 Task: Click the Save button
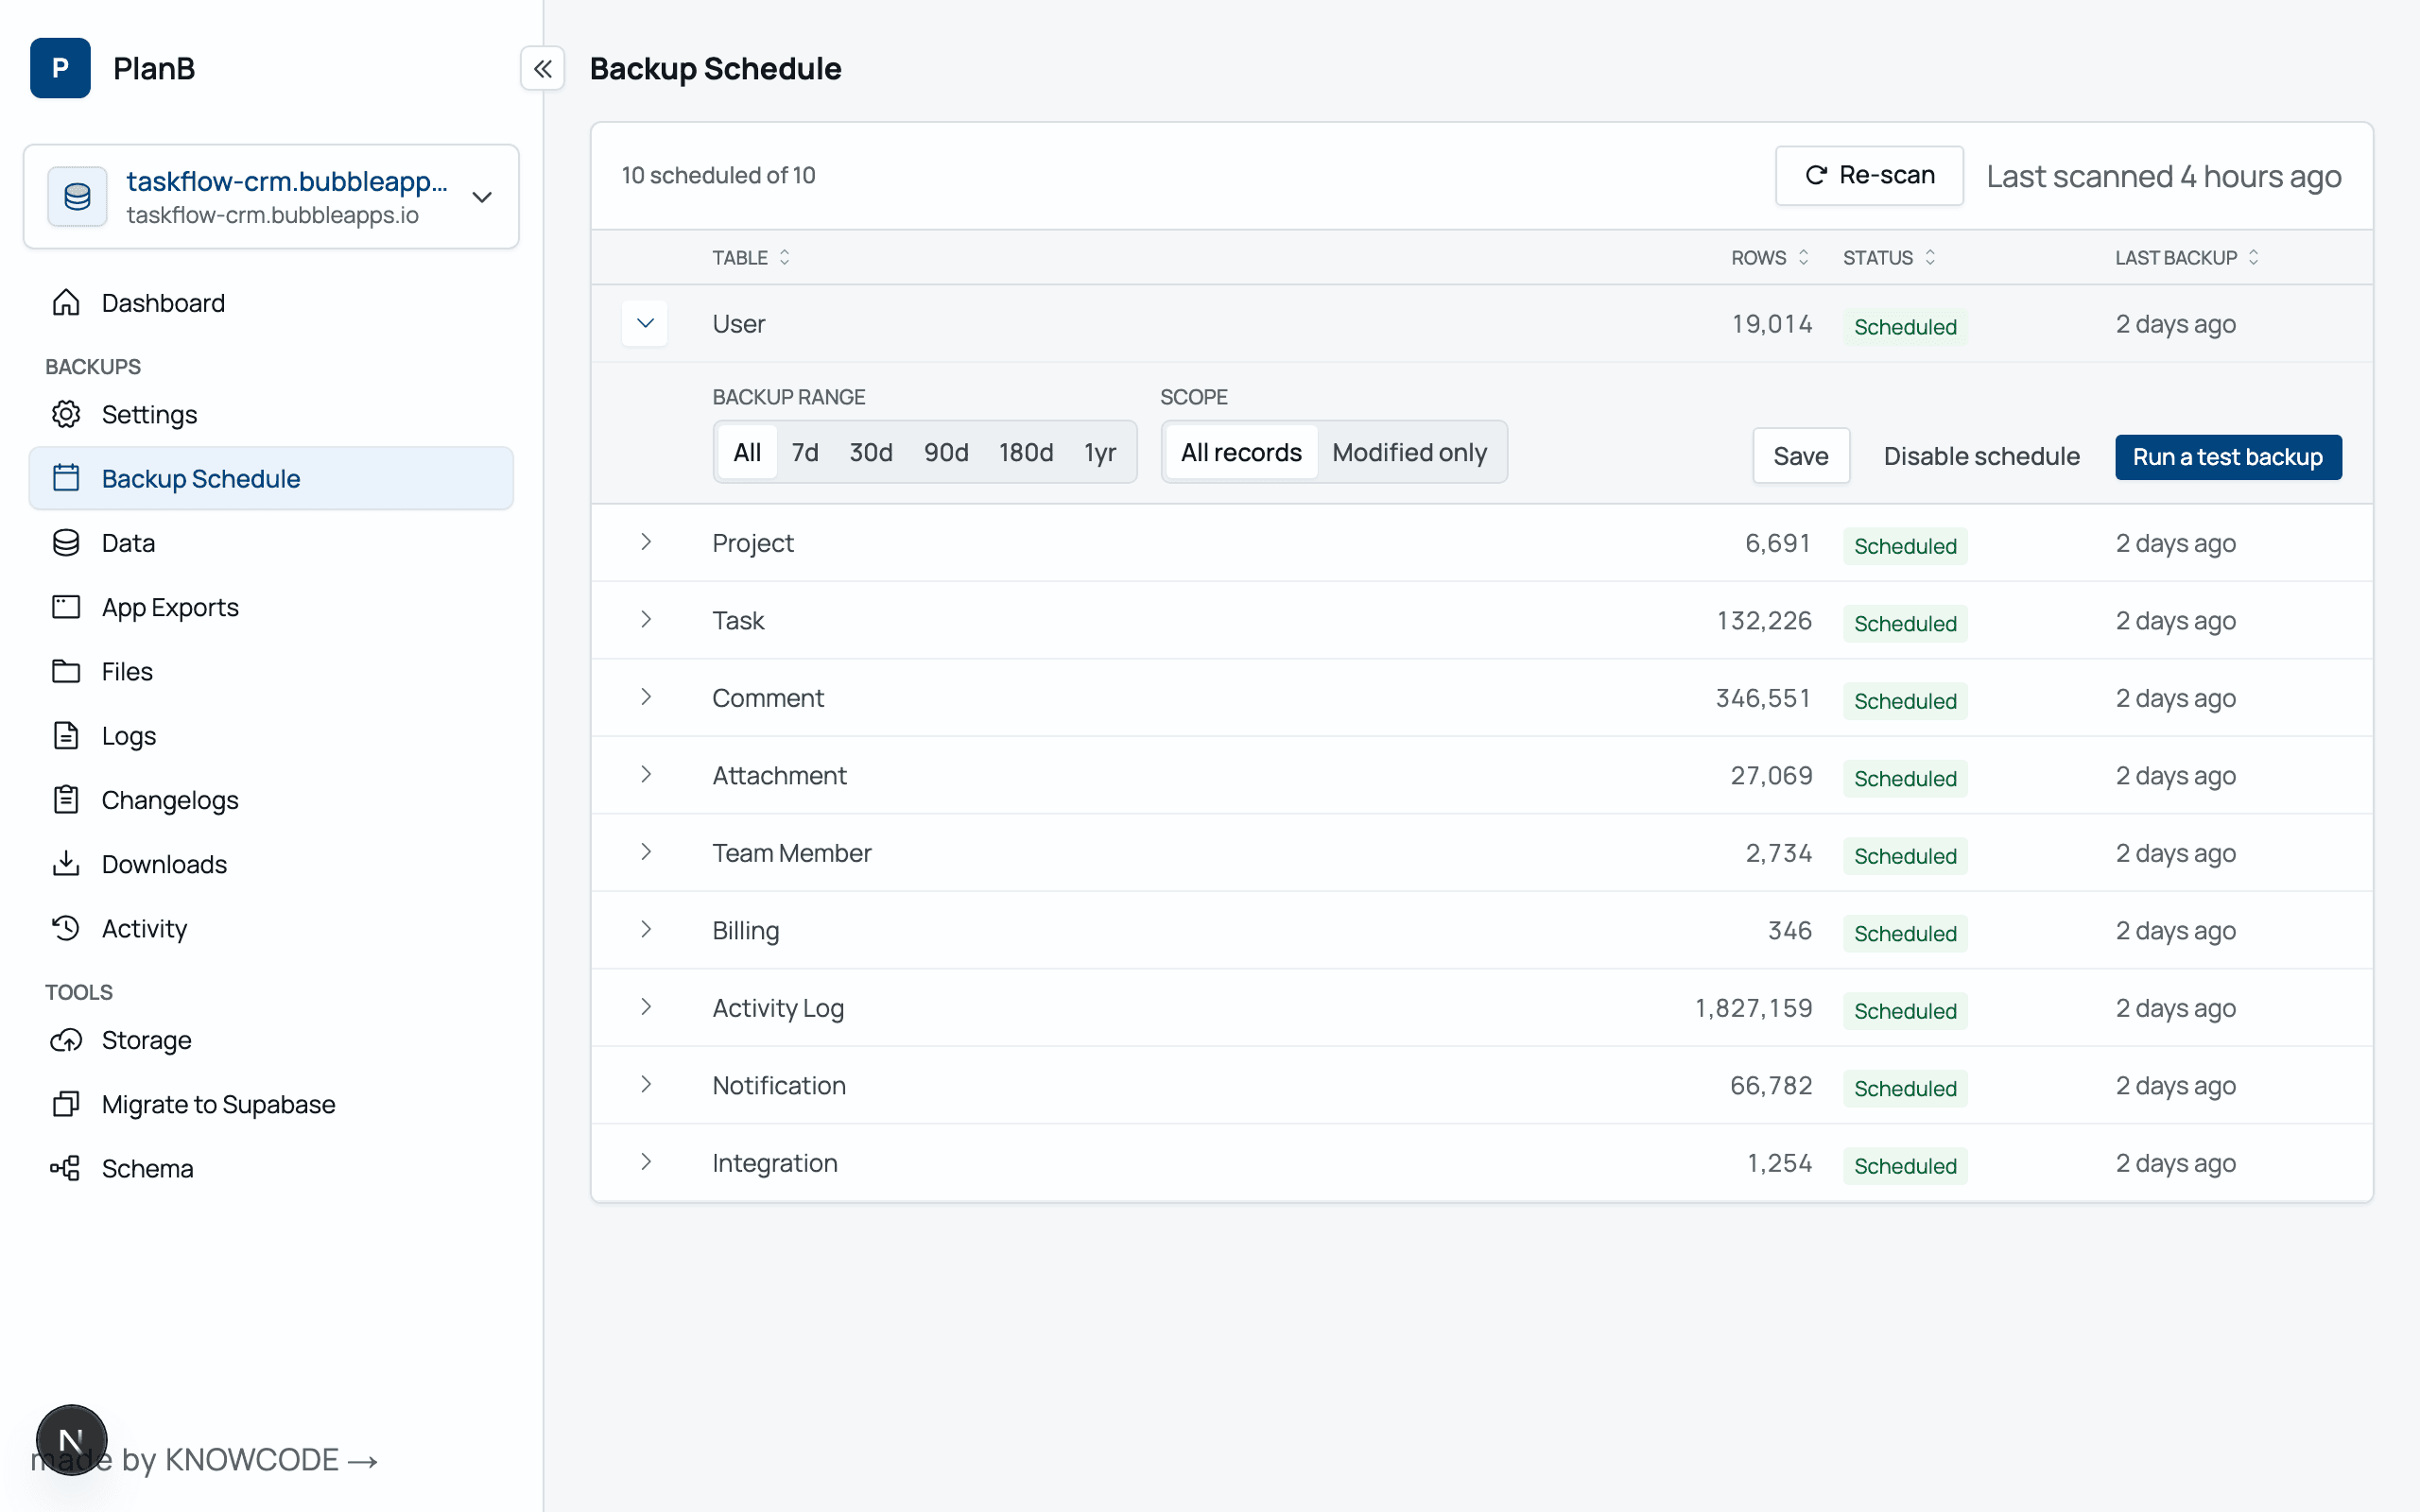click(1800, 456)
